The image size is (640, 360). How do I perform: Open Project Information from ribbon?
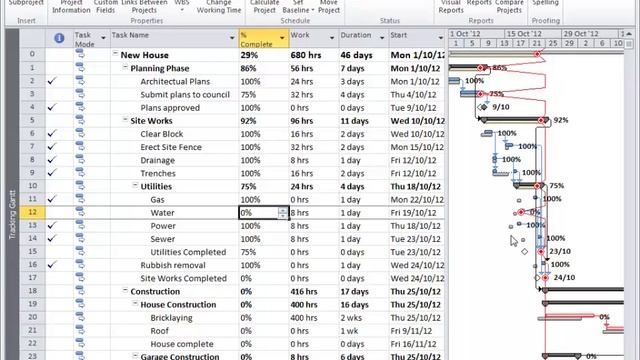point(71,7)
